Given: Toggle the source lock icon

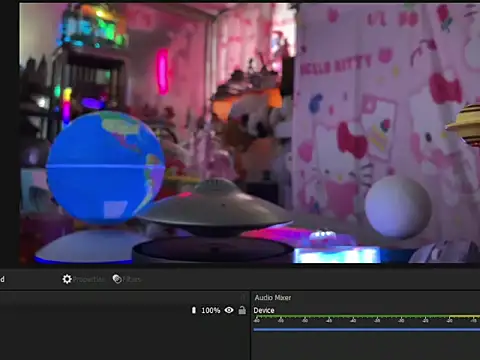Looking at the screenshot, I should tap(242, 310).
